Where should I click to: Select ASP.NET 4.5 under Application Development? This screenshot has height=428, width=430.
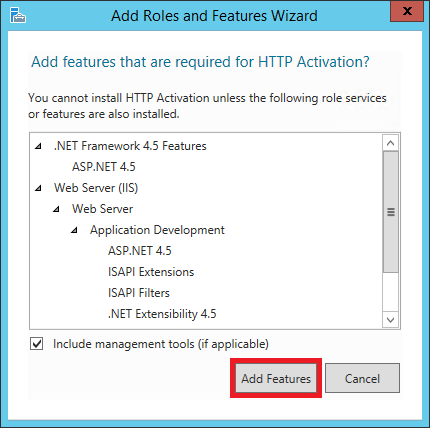coord(140,251)
